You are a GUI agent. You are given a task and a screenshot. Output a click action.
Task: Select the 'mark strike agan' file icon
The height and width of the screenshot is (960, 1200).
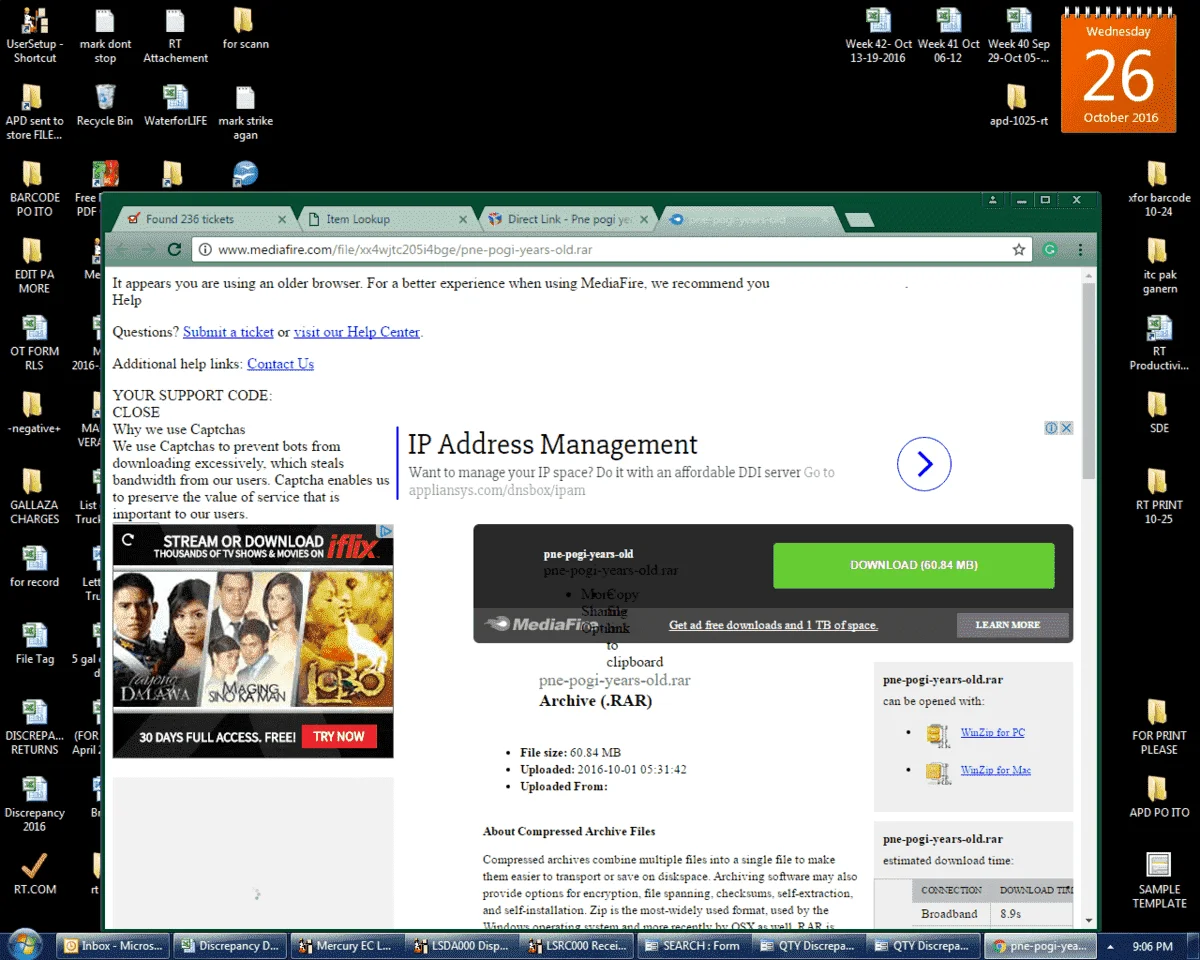pyautogui.click(x=245, y=112)
